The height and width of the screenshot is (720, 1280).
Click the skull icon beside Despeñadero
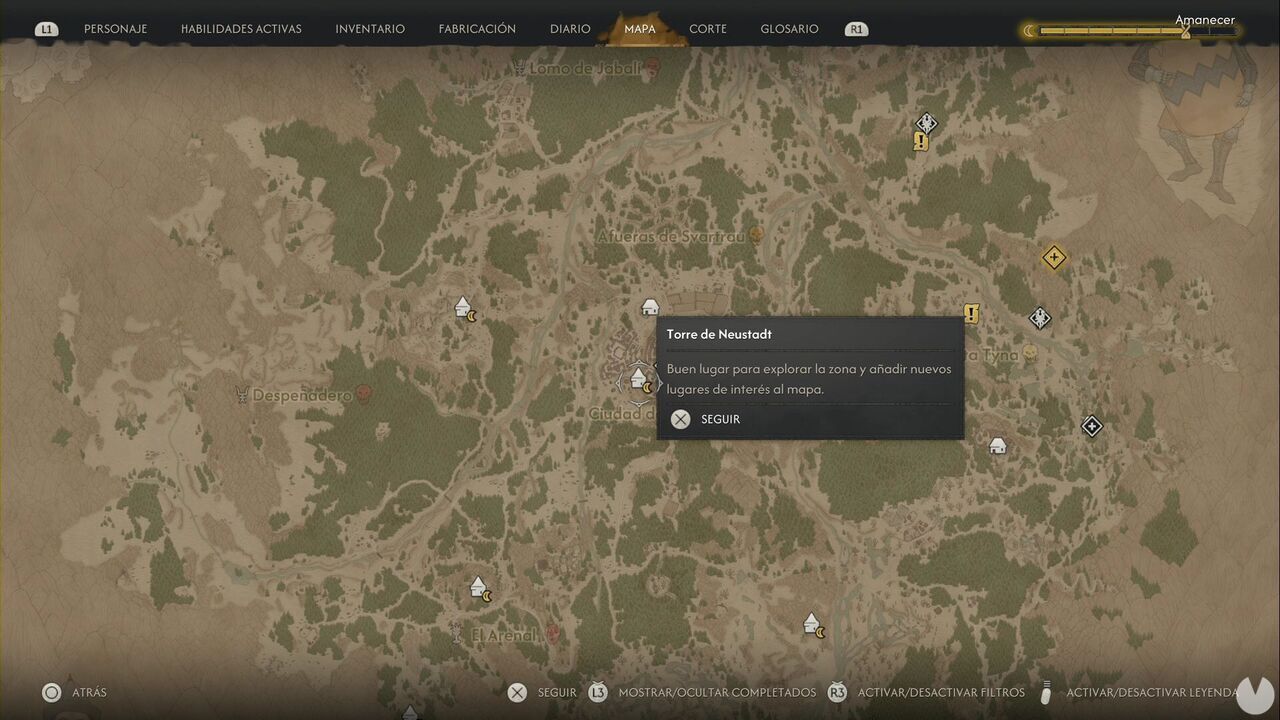364,394
